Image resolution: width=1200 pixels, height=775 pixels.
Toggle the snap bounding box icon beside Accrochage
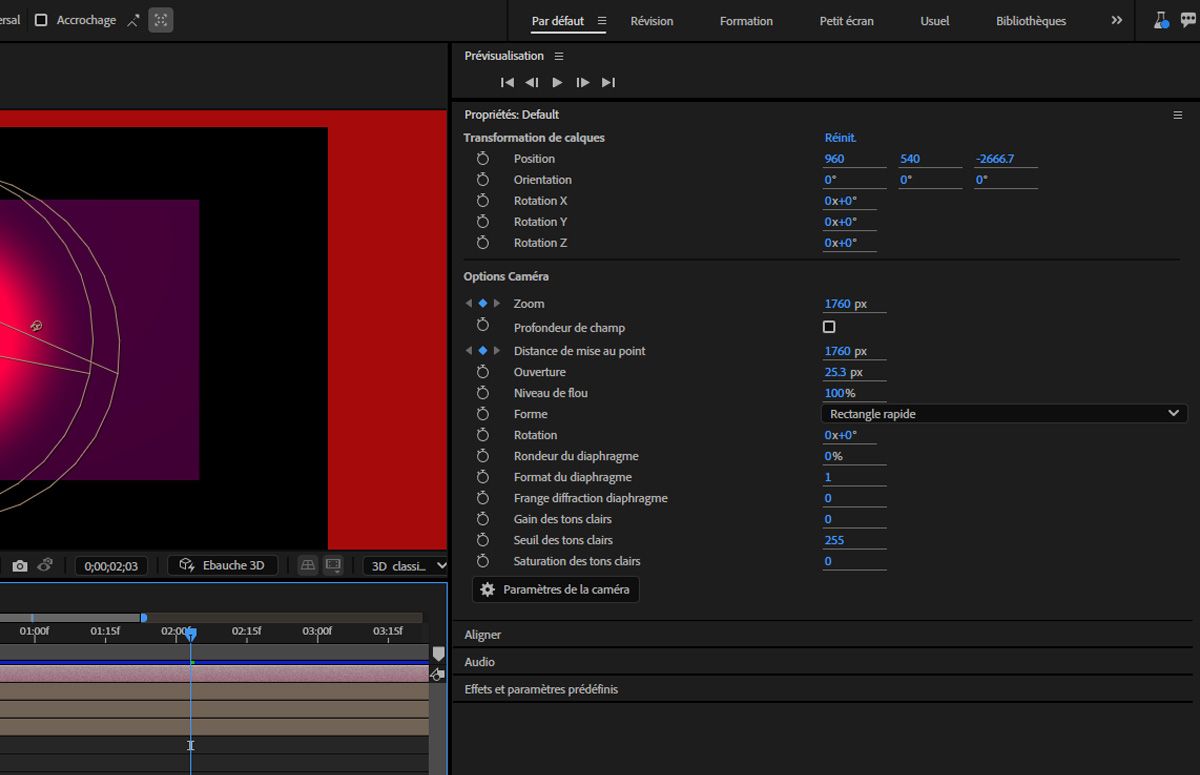[160, 20]
